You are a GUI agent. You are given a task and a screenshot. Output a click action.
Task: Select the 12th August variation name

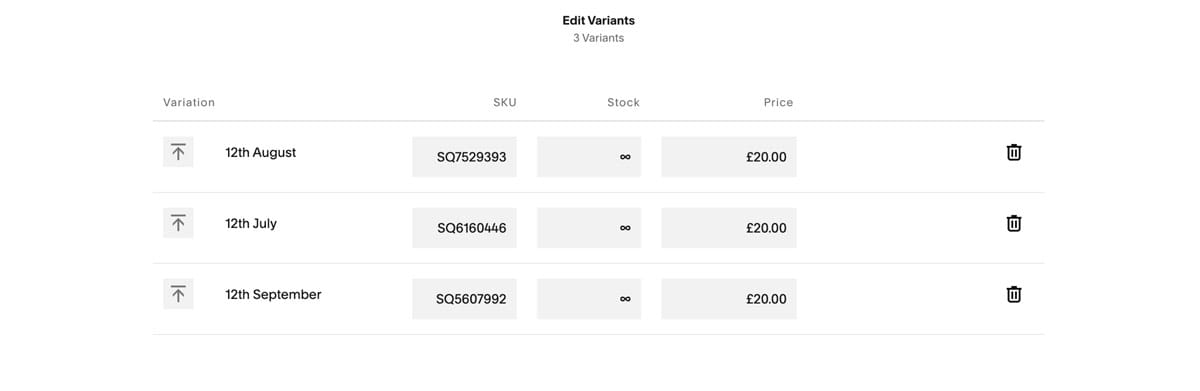pos(261,153)
